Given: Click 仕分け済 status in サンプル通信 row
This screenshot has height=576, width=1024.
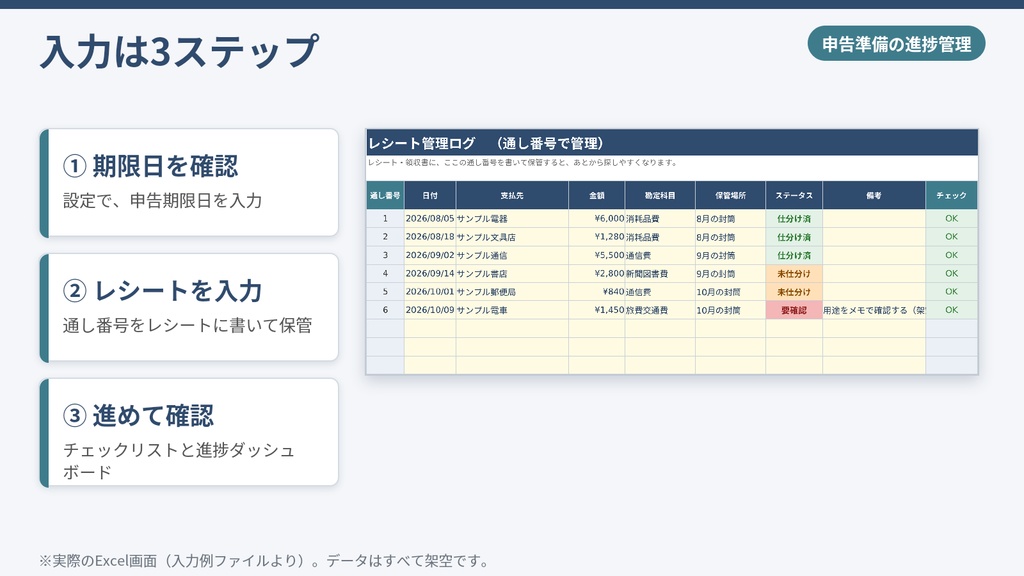Looking at the screenshot, I should [794, 255].
